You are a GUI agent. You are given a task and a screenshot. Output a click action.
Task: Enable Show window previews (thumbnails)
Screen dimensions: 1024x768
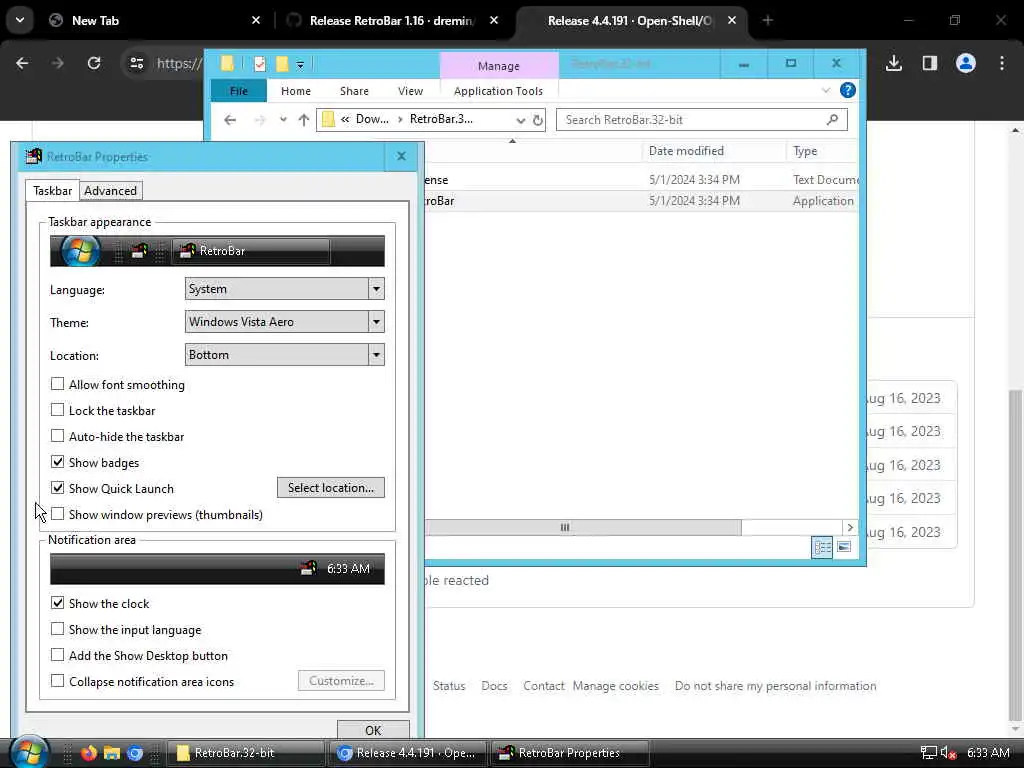point(57,514)
